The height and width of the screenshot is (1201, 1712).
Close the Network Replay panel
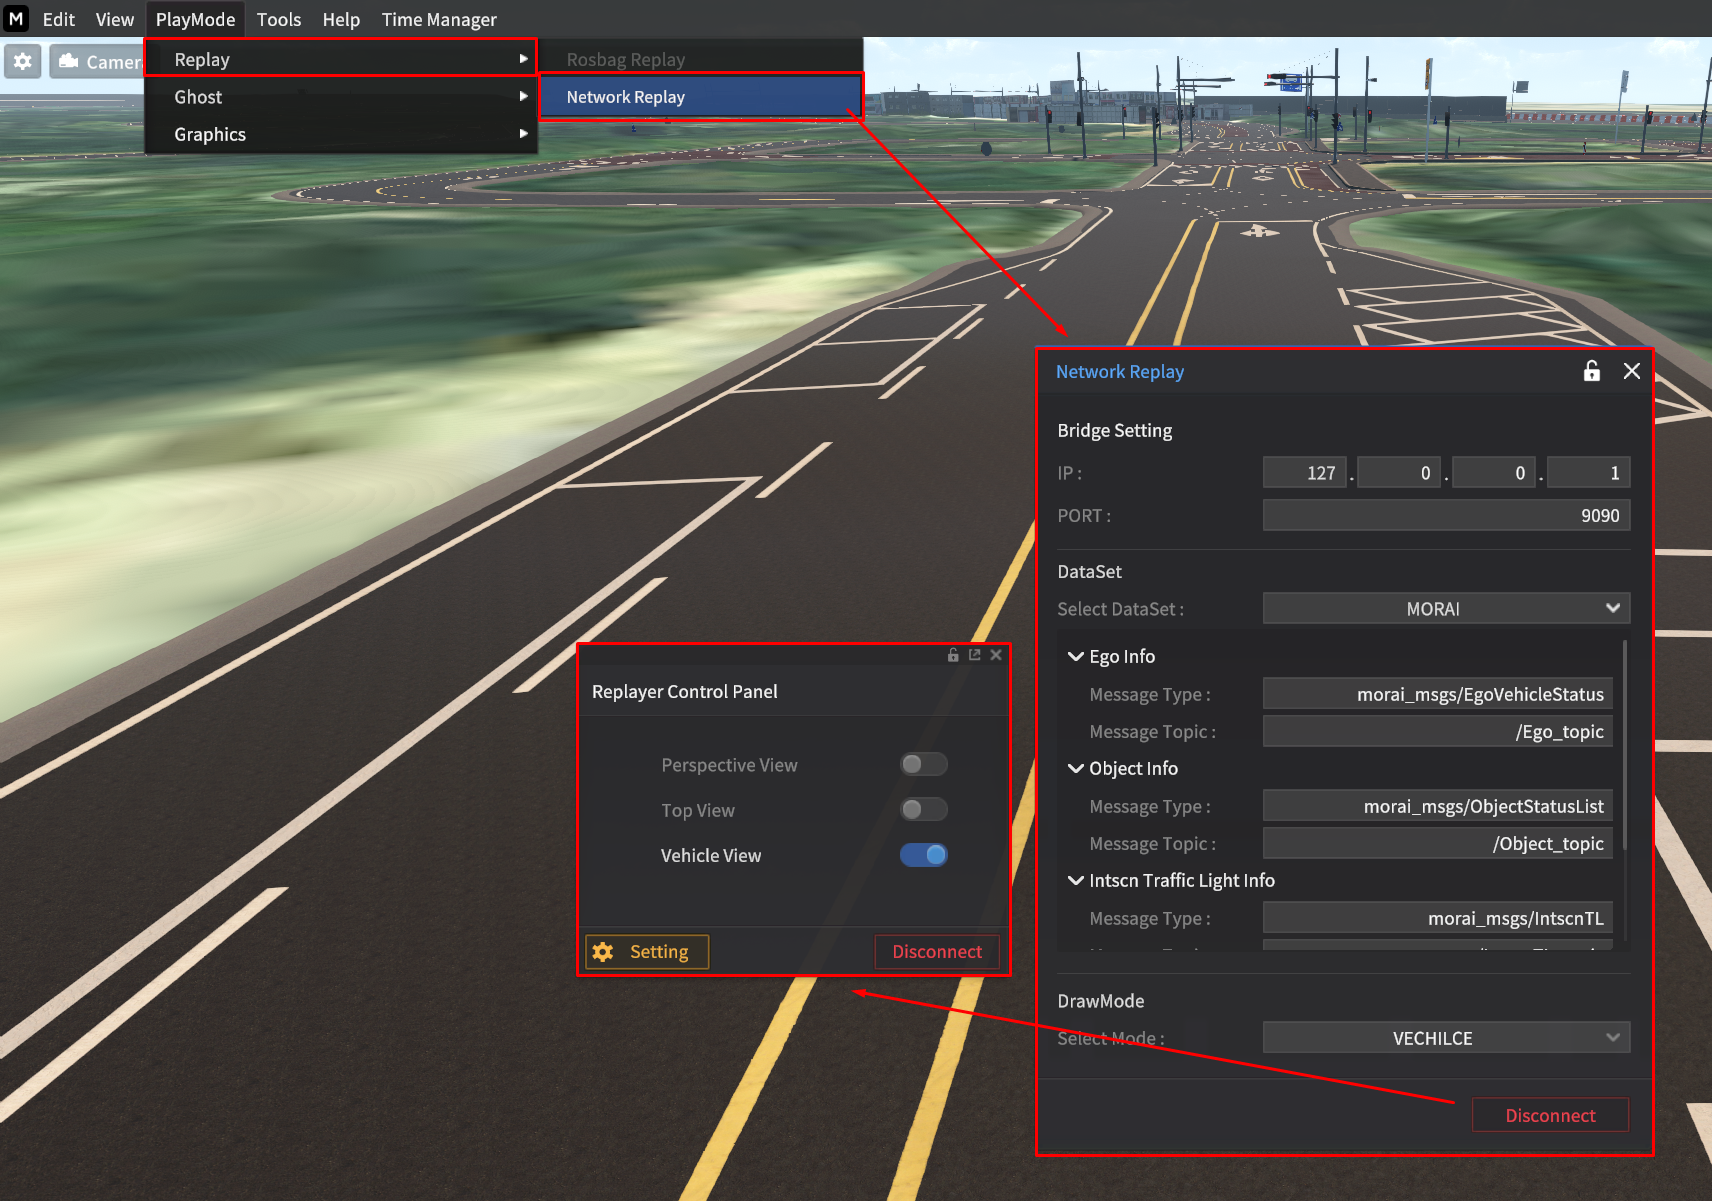1631,371
